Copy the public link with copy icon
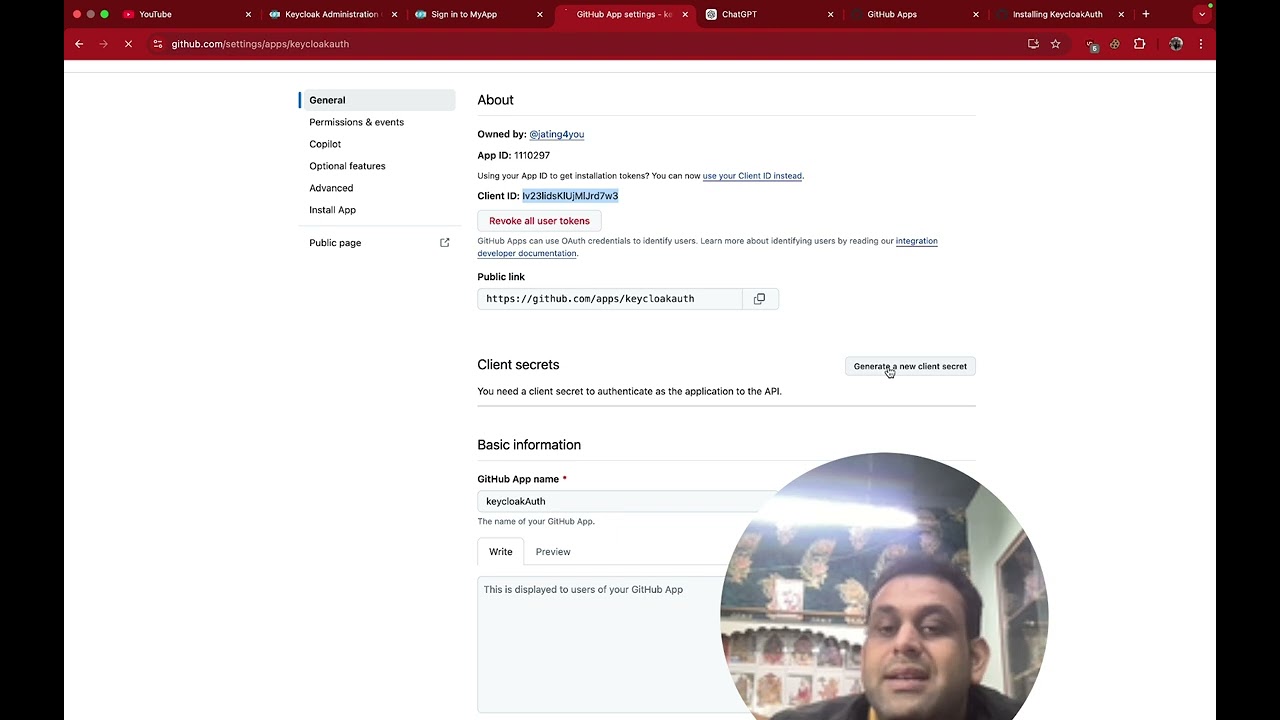The width and height of the screenshot is (1280, 720). [x=759, y=299]
